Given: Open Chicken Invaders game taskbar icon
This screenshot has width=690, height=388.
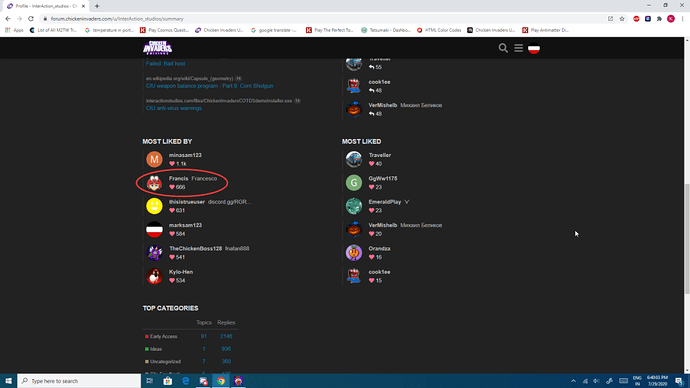Looking at the screenshot, I should 239,381.
